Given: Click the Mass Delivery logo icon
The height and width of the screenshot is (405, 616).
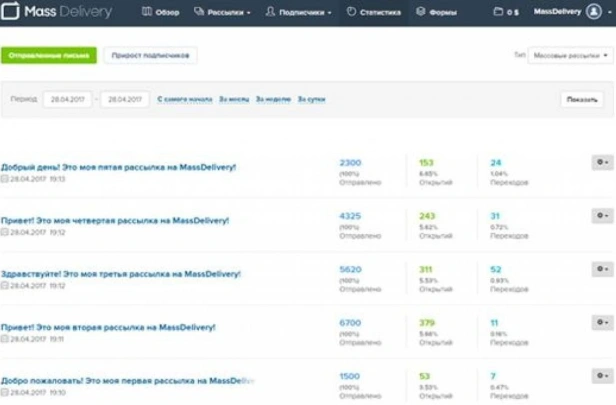Looking at the screenshot, I should [x=10, y=11].
